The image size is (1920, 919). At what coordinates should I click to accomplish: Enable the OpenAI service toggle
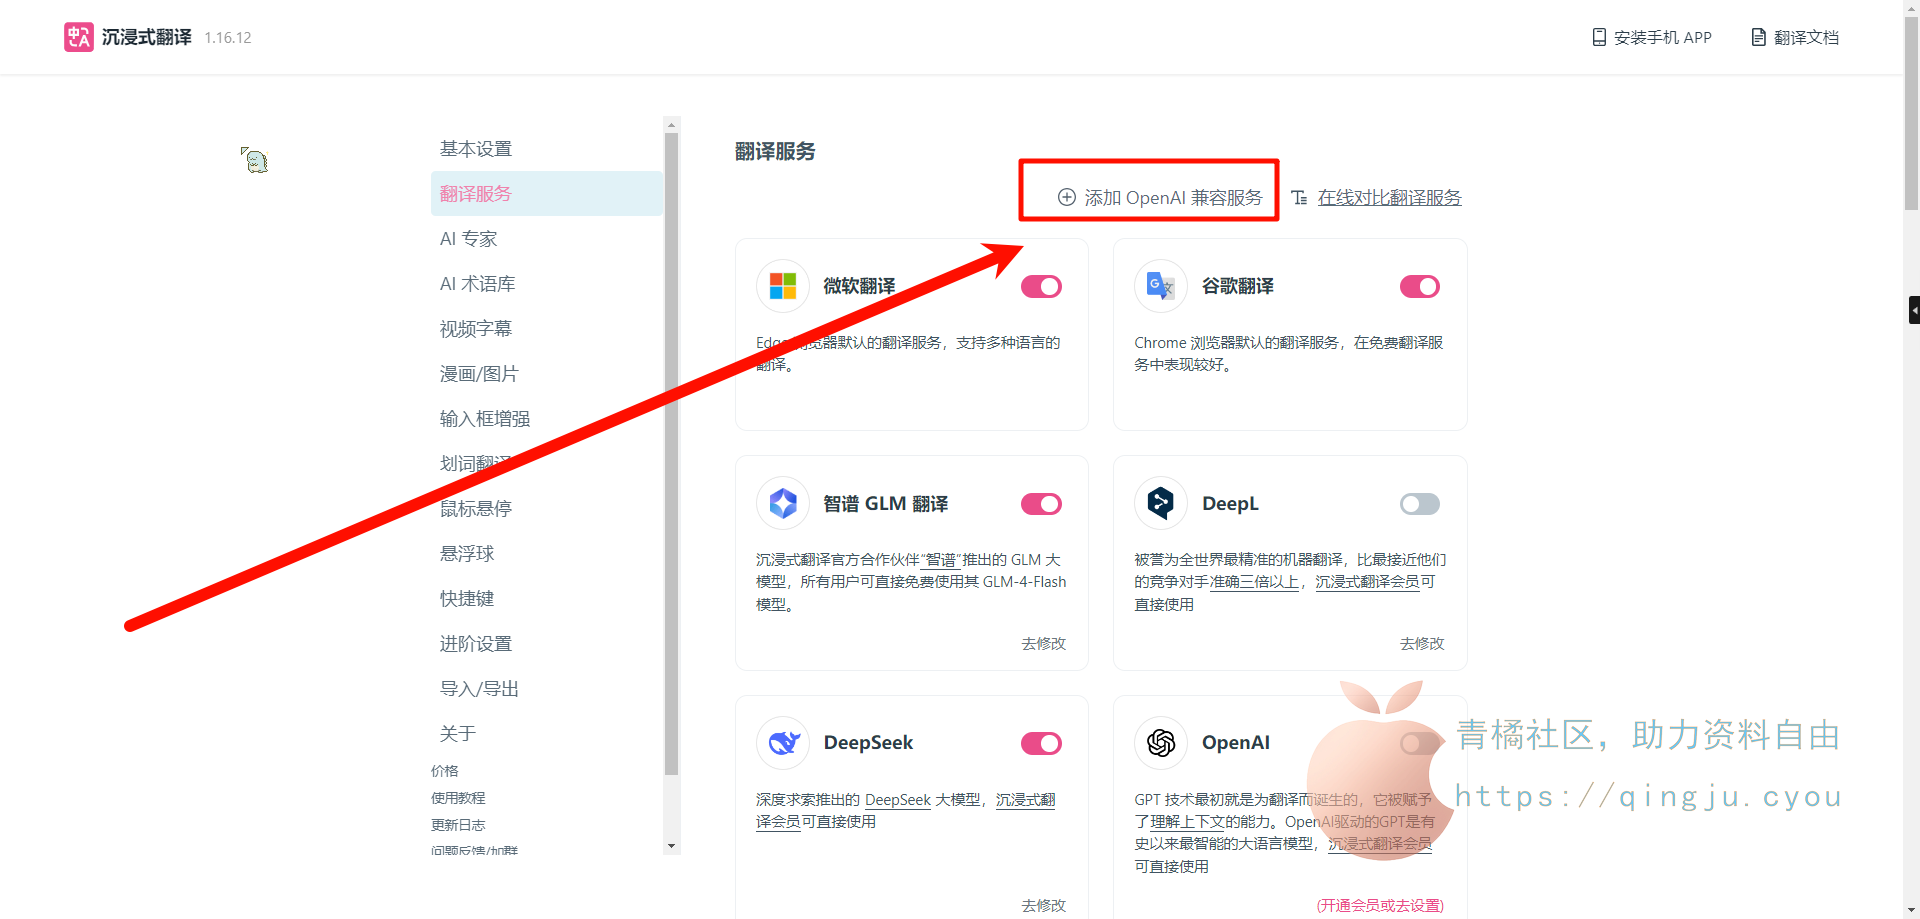coord(1420,743)
